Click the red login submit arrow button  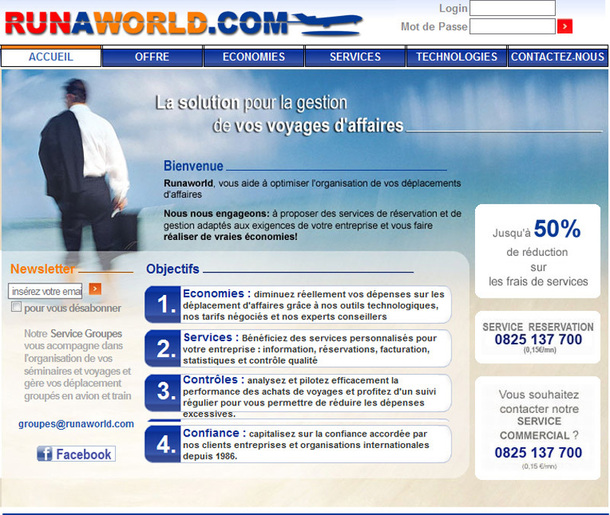point(565,26)
